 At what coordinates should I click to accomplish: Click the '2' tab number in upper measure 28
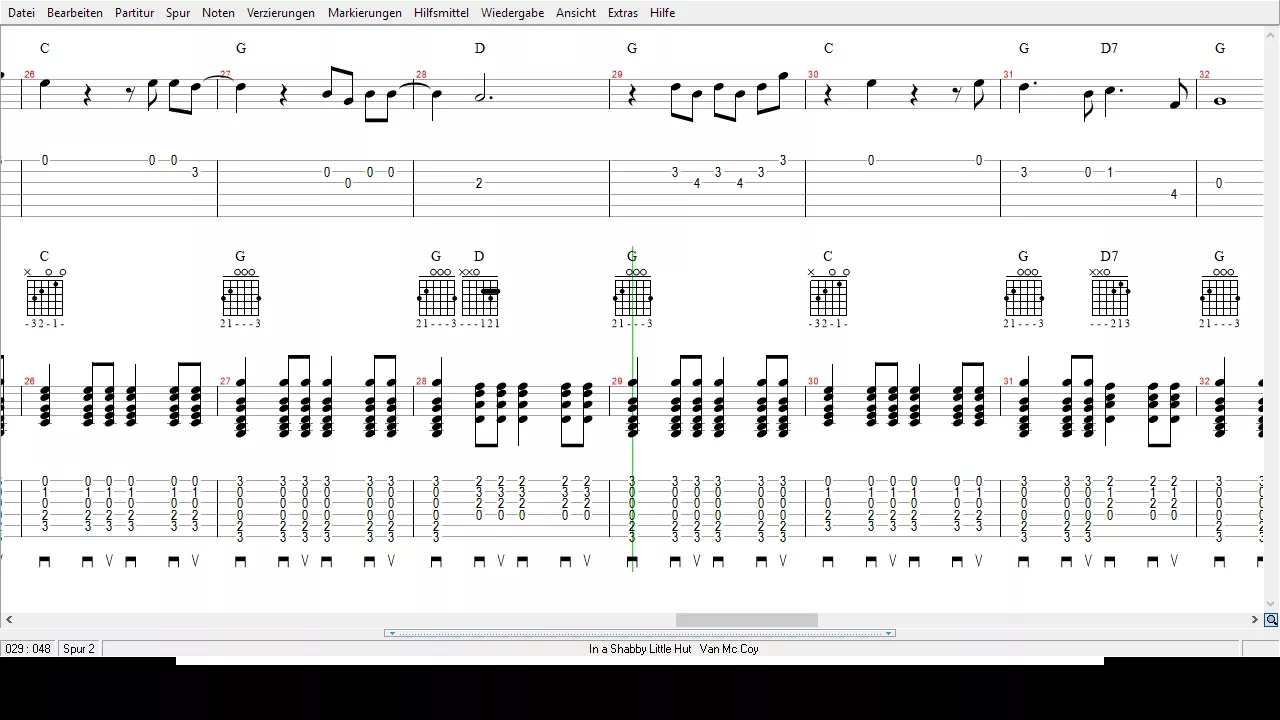(x=479, y=183)
